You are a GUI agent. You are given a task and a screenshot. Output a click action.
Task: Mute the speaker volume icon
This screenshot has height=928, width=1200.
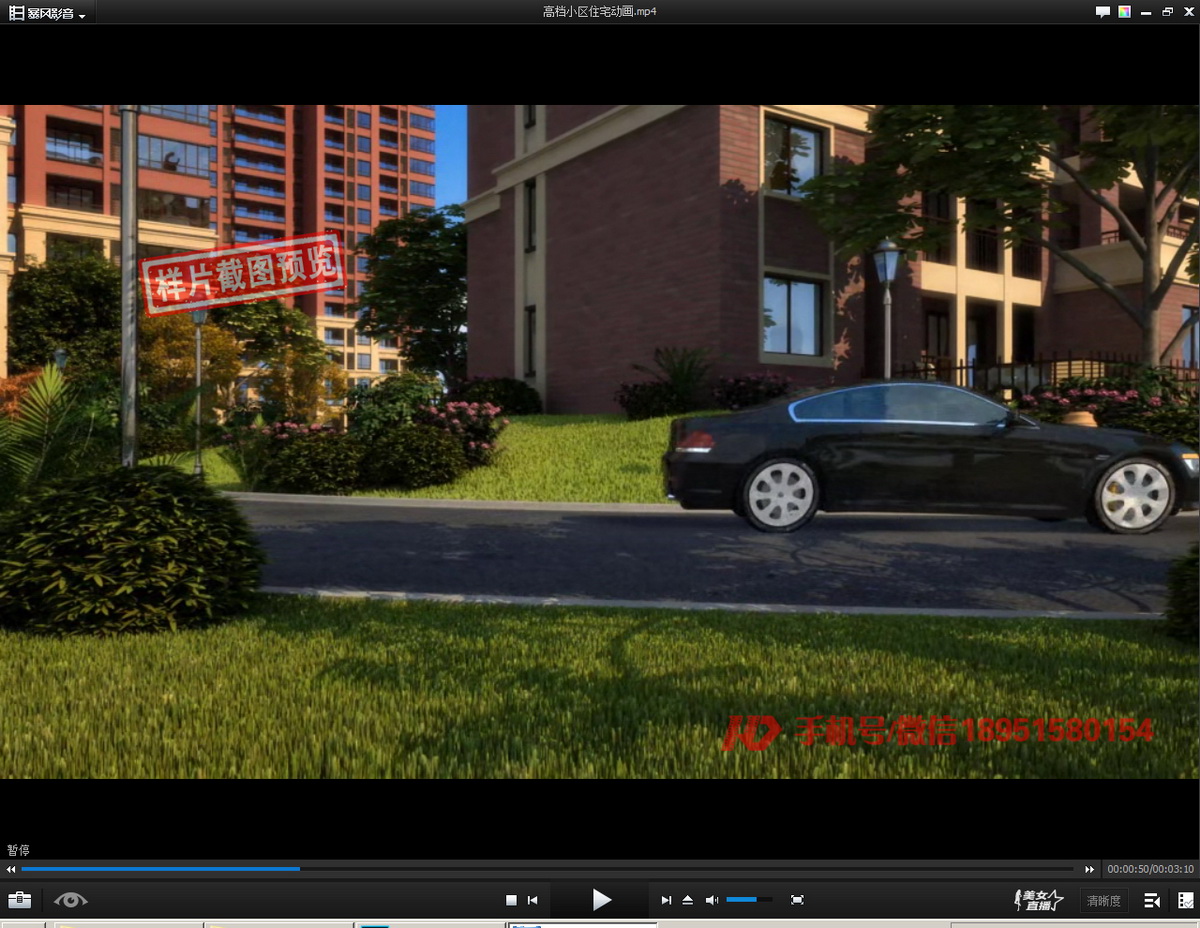click(x=711, y=900)
